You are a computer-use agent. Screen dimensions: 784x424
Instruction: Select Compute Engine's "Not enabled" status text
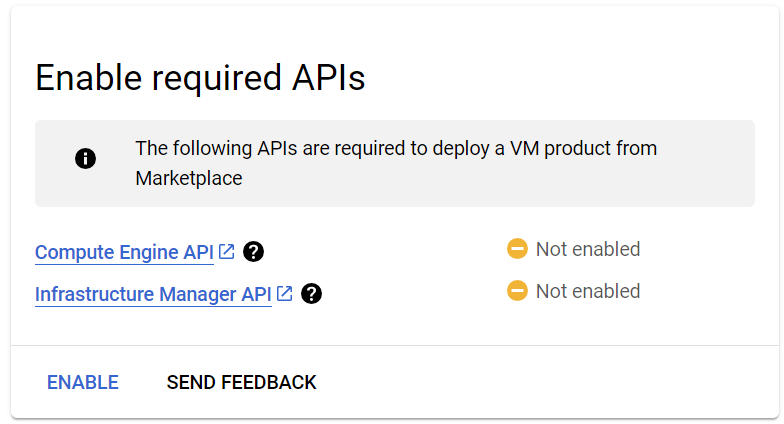point(588,249)
